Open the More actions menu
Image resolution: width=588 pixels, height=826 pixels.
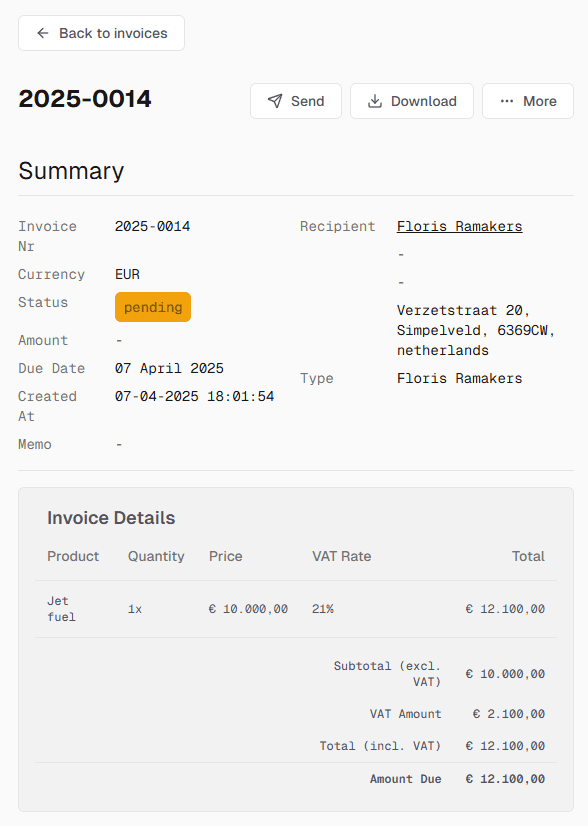(528, 101)
